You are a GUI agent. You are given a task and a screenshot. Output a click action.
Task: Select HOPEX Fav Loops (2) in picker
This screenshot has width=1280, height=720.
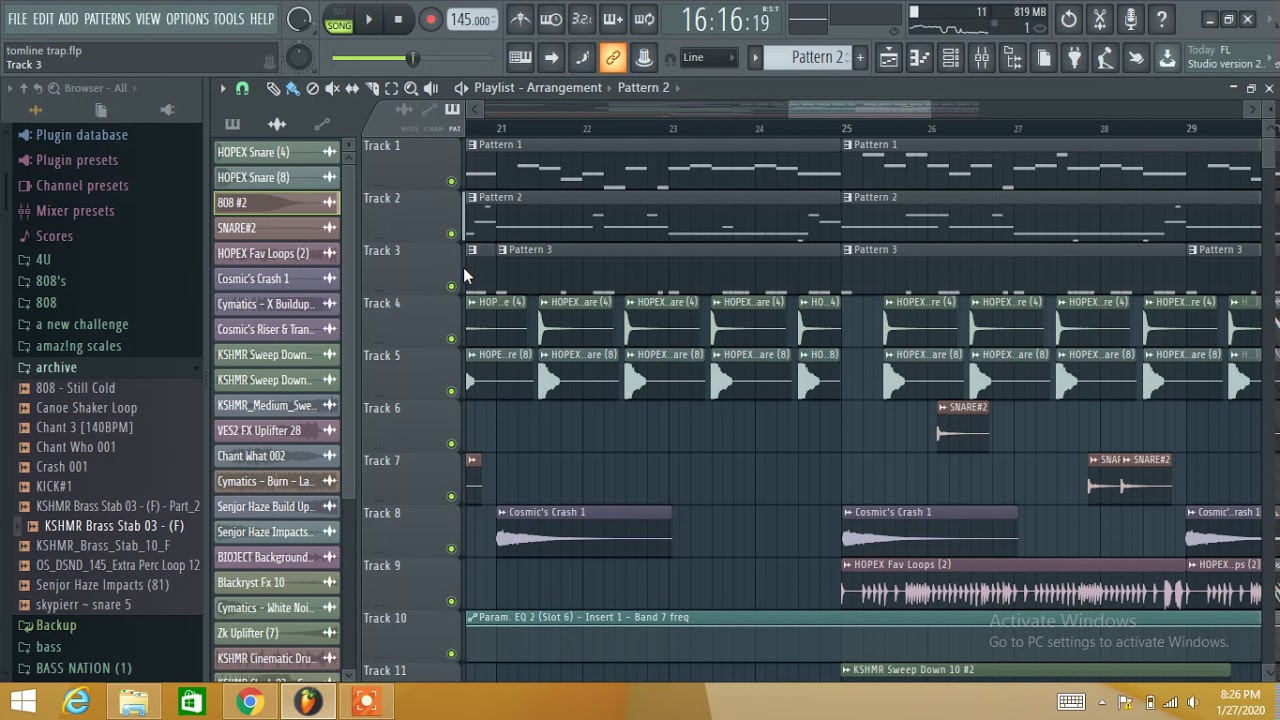[277, 254]
